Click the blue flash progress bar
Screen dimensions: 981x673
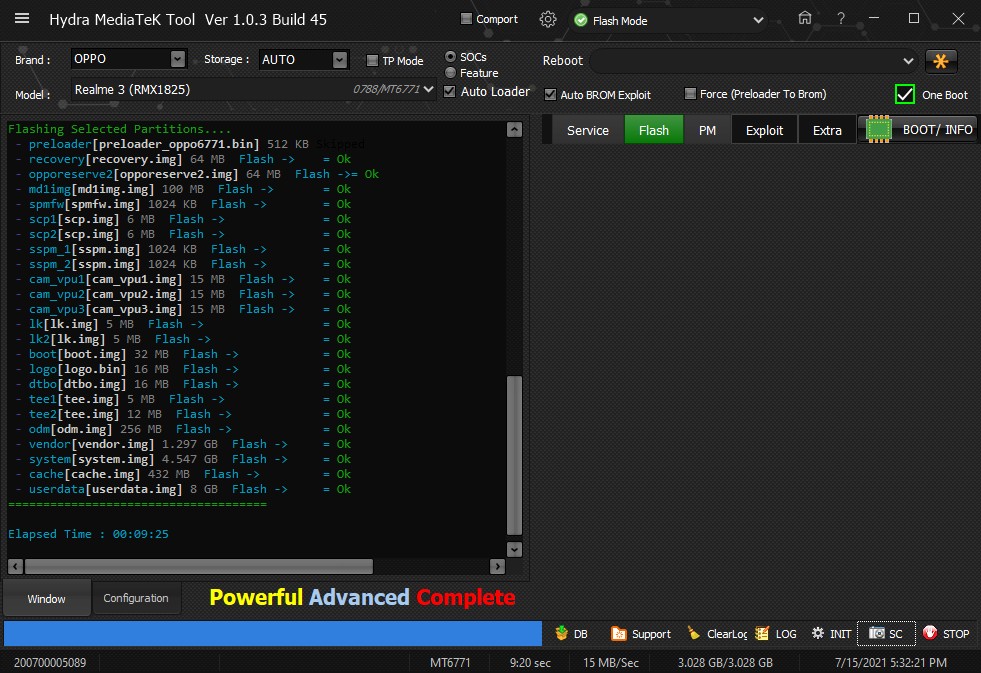pyautogui.click(x=273, y=633)
